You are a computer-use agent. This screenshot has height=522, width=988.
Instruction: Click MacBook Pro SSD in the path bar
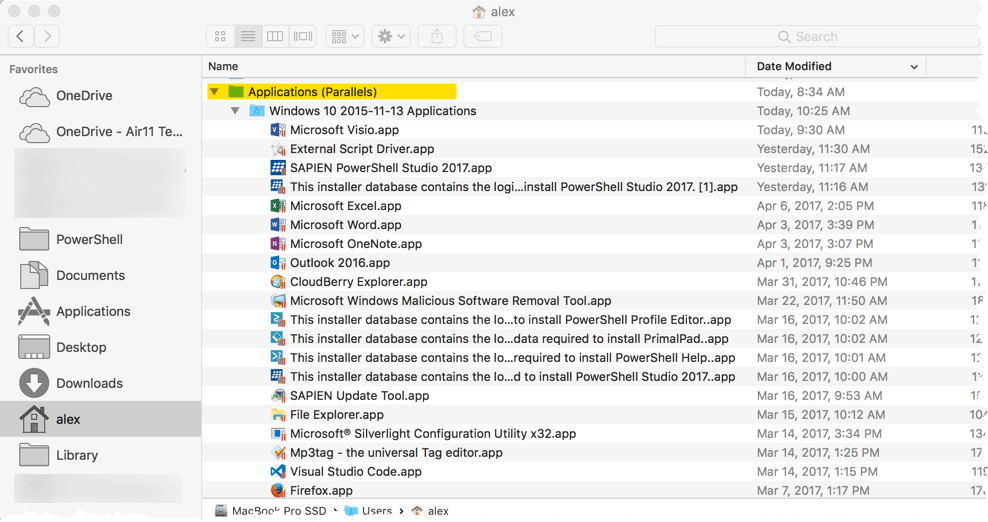(271, 511)
